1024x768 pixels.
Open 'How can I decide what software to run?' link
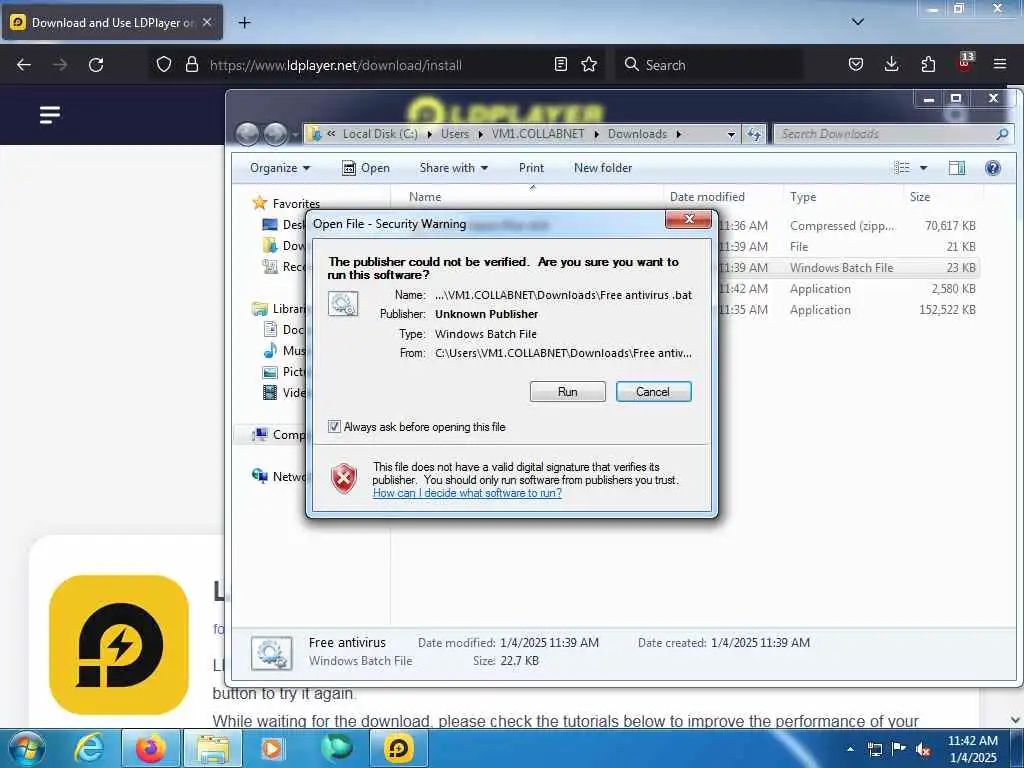click(467, 493)
